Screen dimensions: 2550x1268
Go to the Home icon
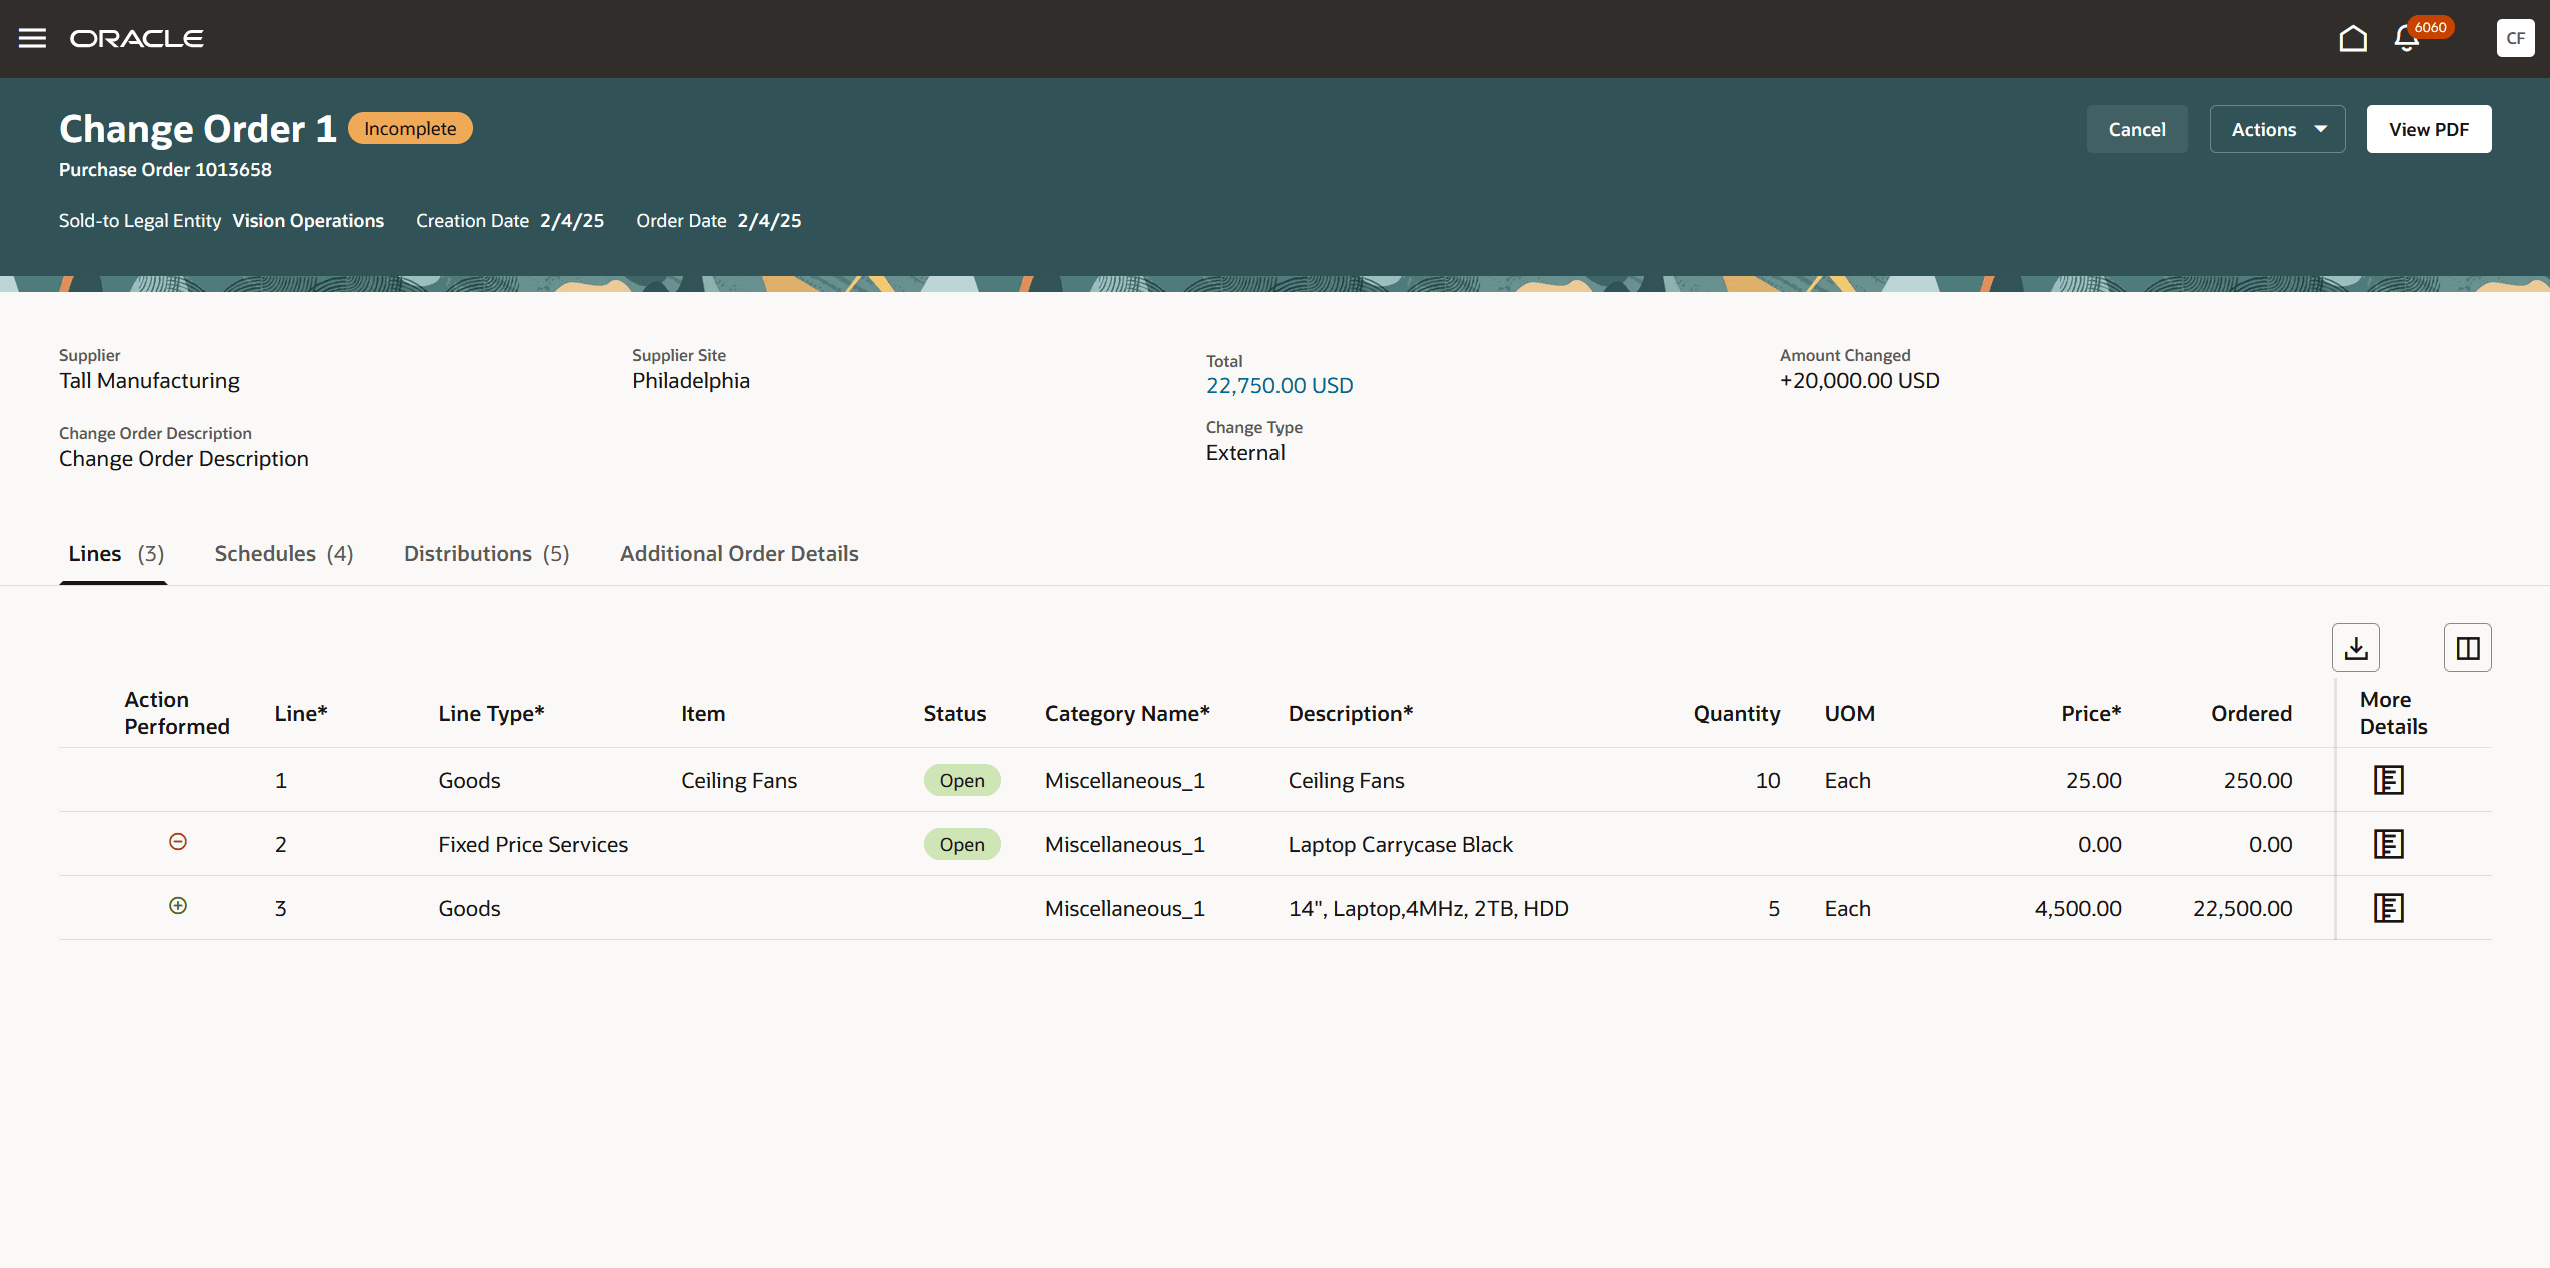click(x=2352, y=38)
